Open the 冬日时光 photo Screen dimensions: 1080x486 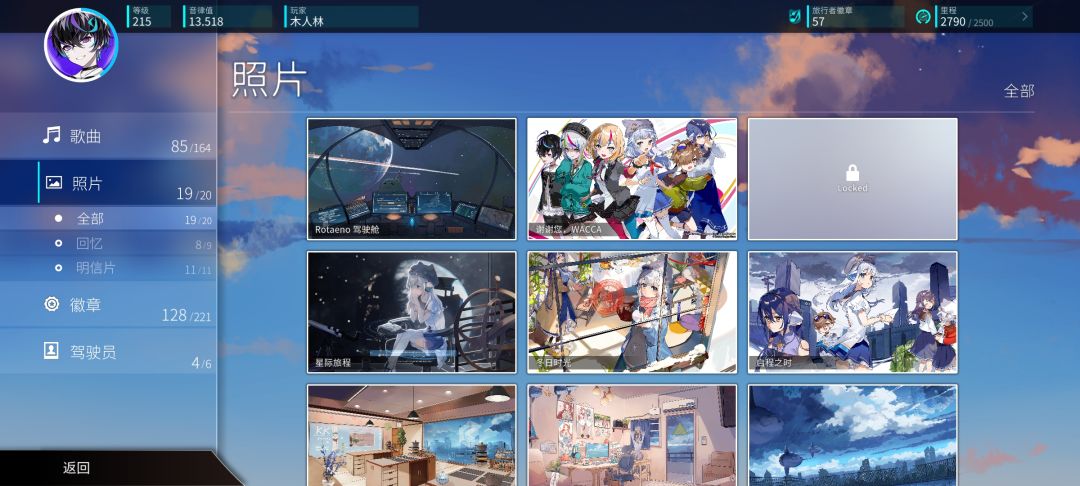tap(632, 312)
